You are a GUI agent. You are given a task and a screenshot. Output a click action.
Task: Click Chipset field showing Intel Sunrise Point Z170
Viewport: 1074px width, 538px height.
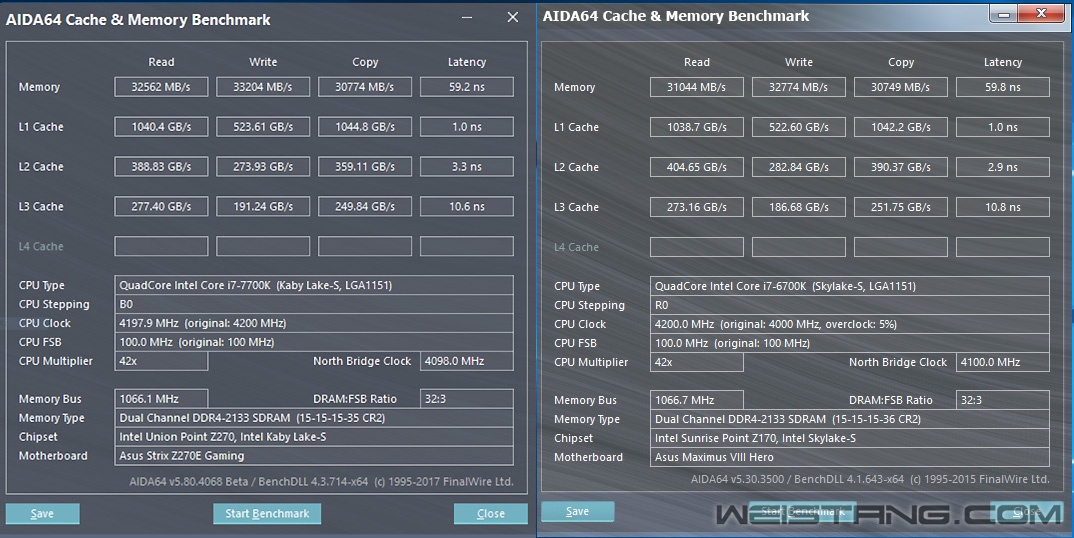click(849, 438)
